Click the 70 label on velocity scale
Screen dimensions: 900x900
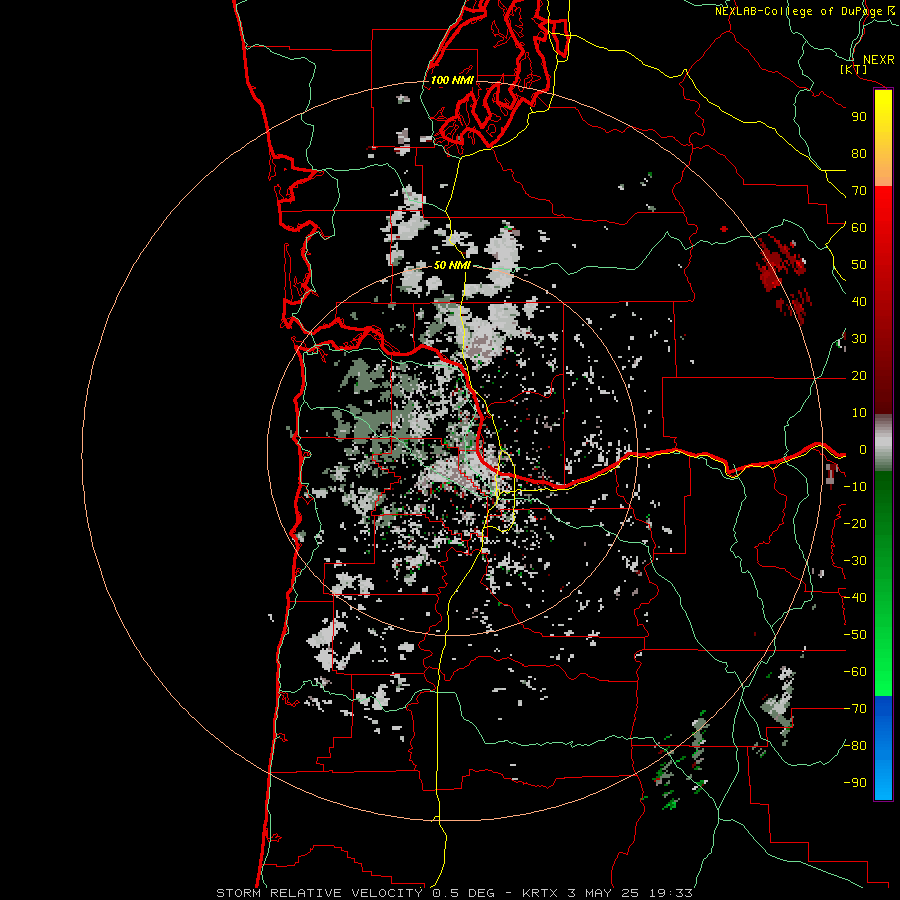[859, 191]
